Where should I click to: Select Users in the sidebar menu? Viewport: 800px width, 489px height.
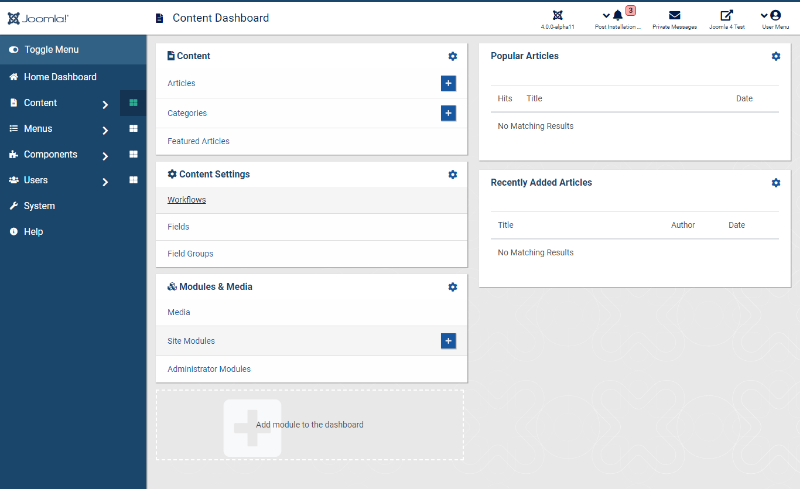[x=36, y=180]
